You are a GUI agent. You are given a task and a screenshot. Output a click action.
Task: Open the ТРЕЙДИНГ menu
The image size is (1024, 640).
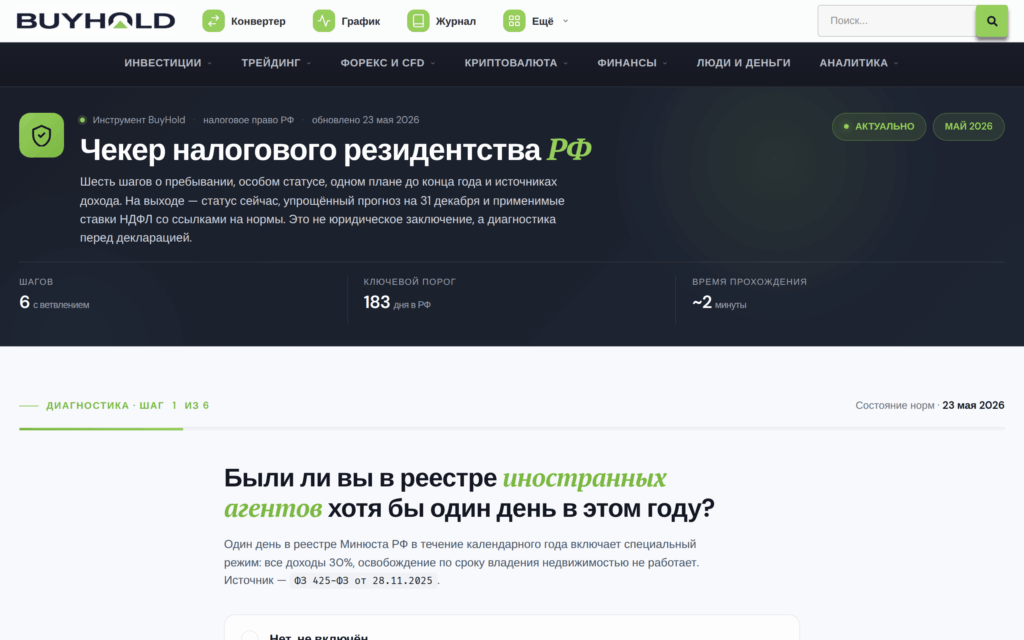click(x=270, y=63)
